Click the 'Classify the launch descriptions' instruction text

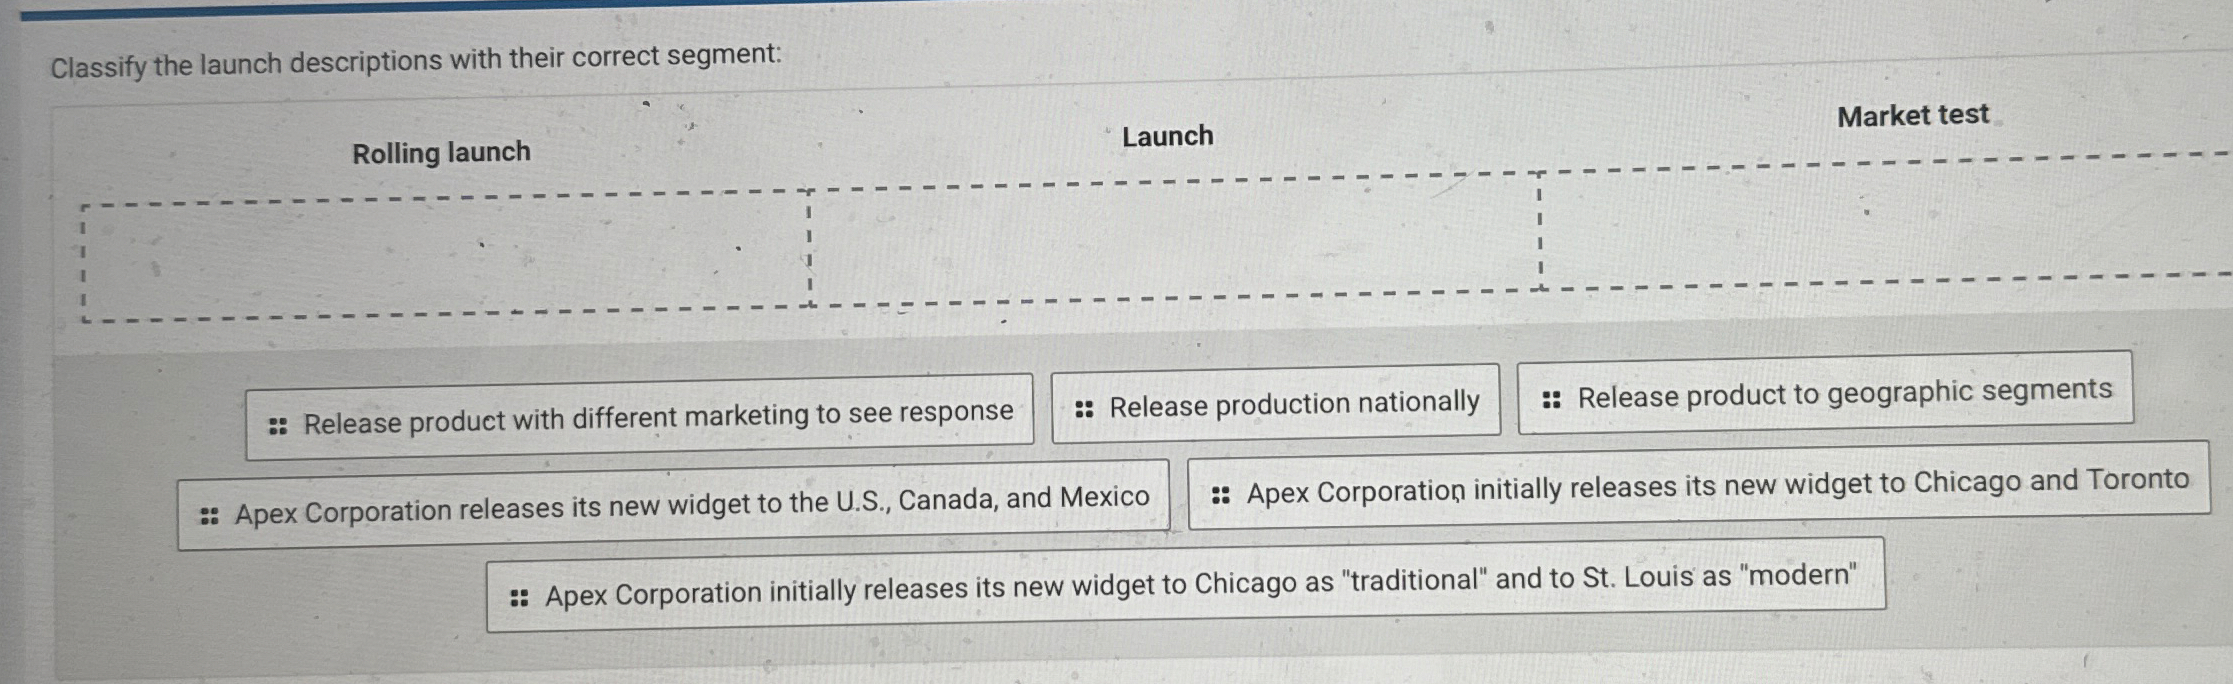click(416, 61)
